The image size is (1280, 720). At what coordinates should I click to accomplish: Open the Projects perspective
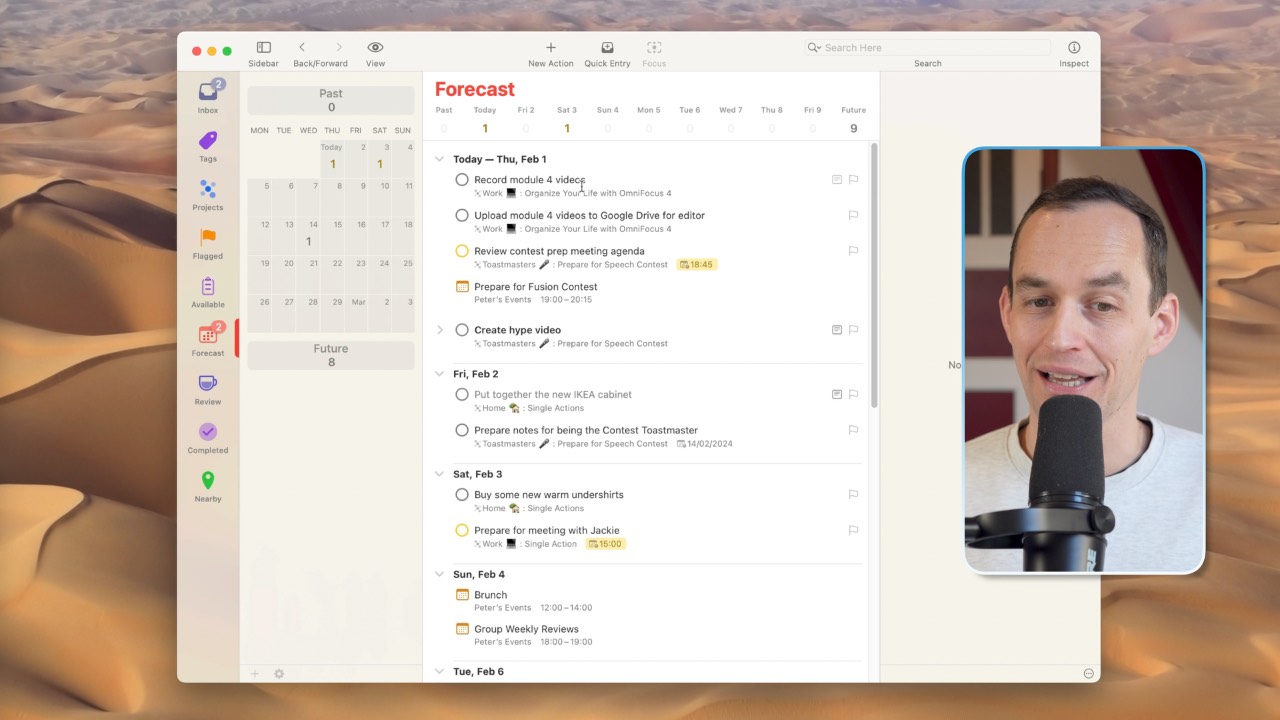(x=208, y=194)
